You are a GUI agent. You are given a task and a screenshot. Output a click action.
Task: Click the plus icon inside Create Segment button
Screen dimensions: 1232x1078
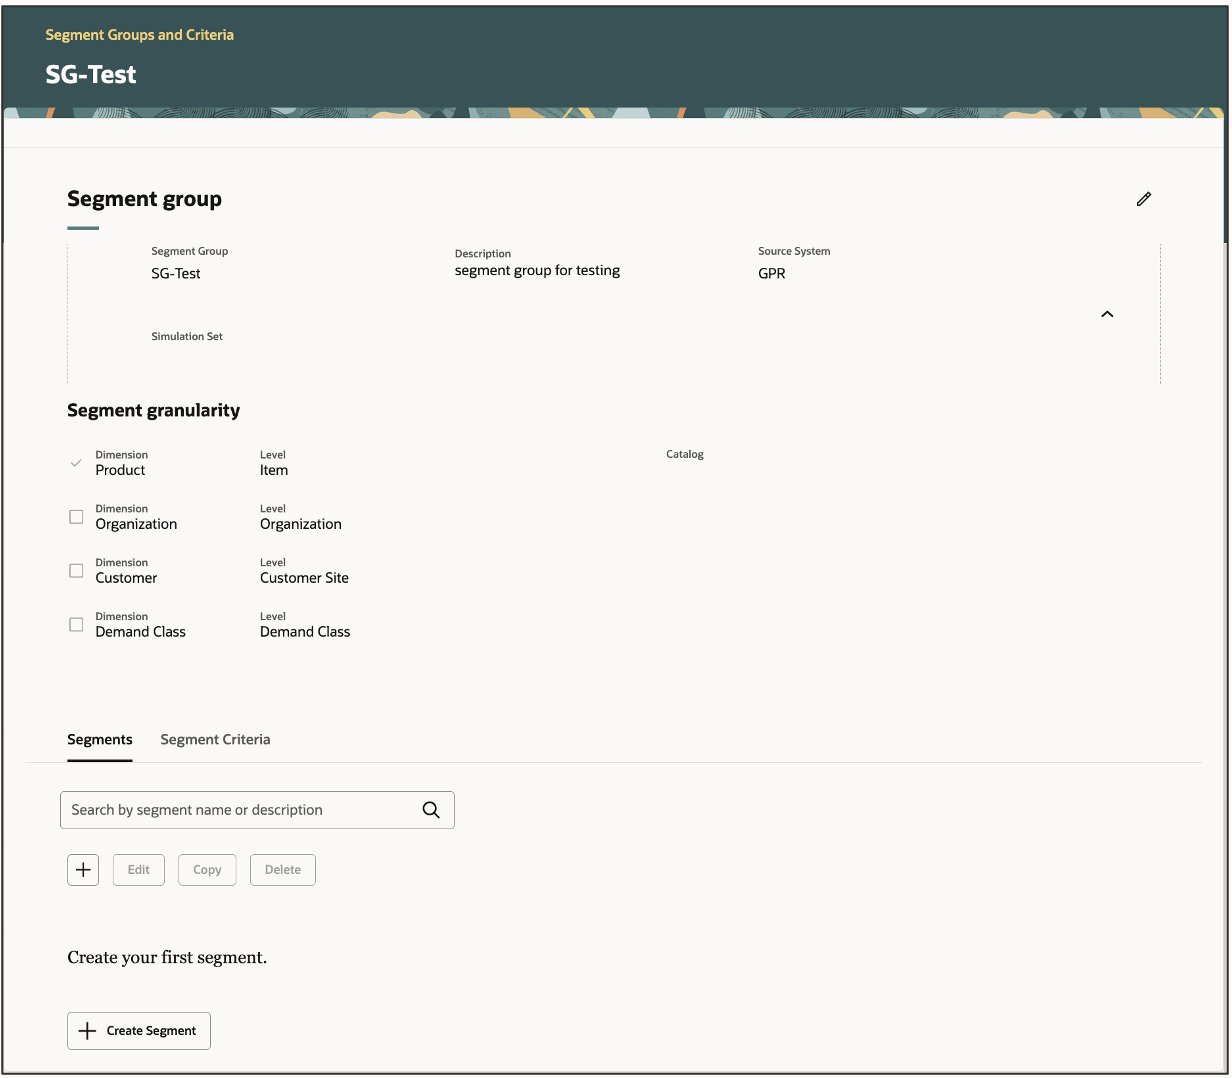tap(87, 1031)
